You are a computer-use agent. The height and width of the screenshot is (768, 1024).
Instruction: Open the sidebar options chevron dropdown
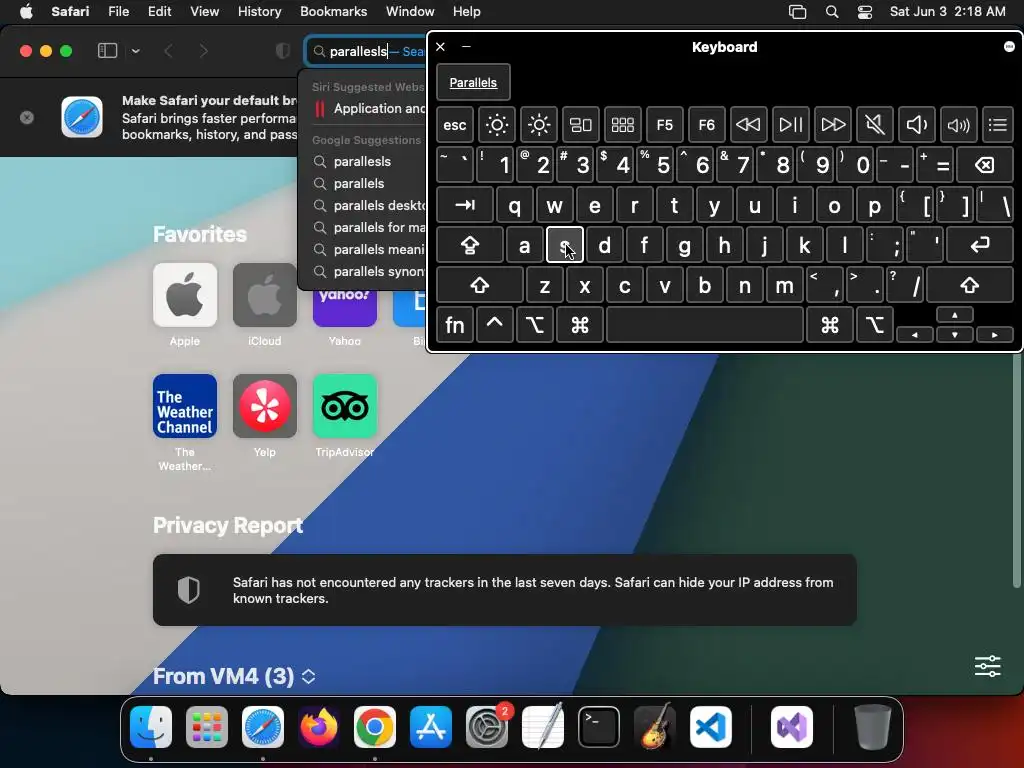tap(136, 51)
